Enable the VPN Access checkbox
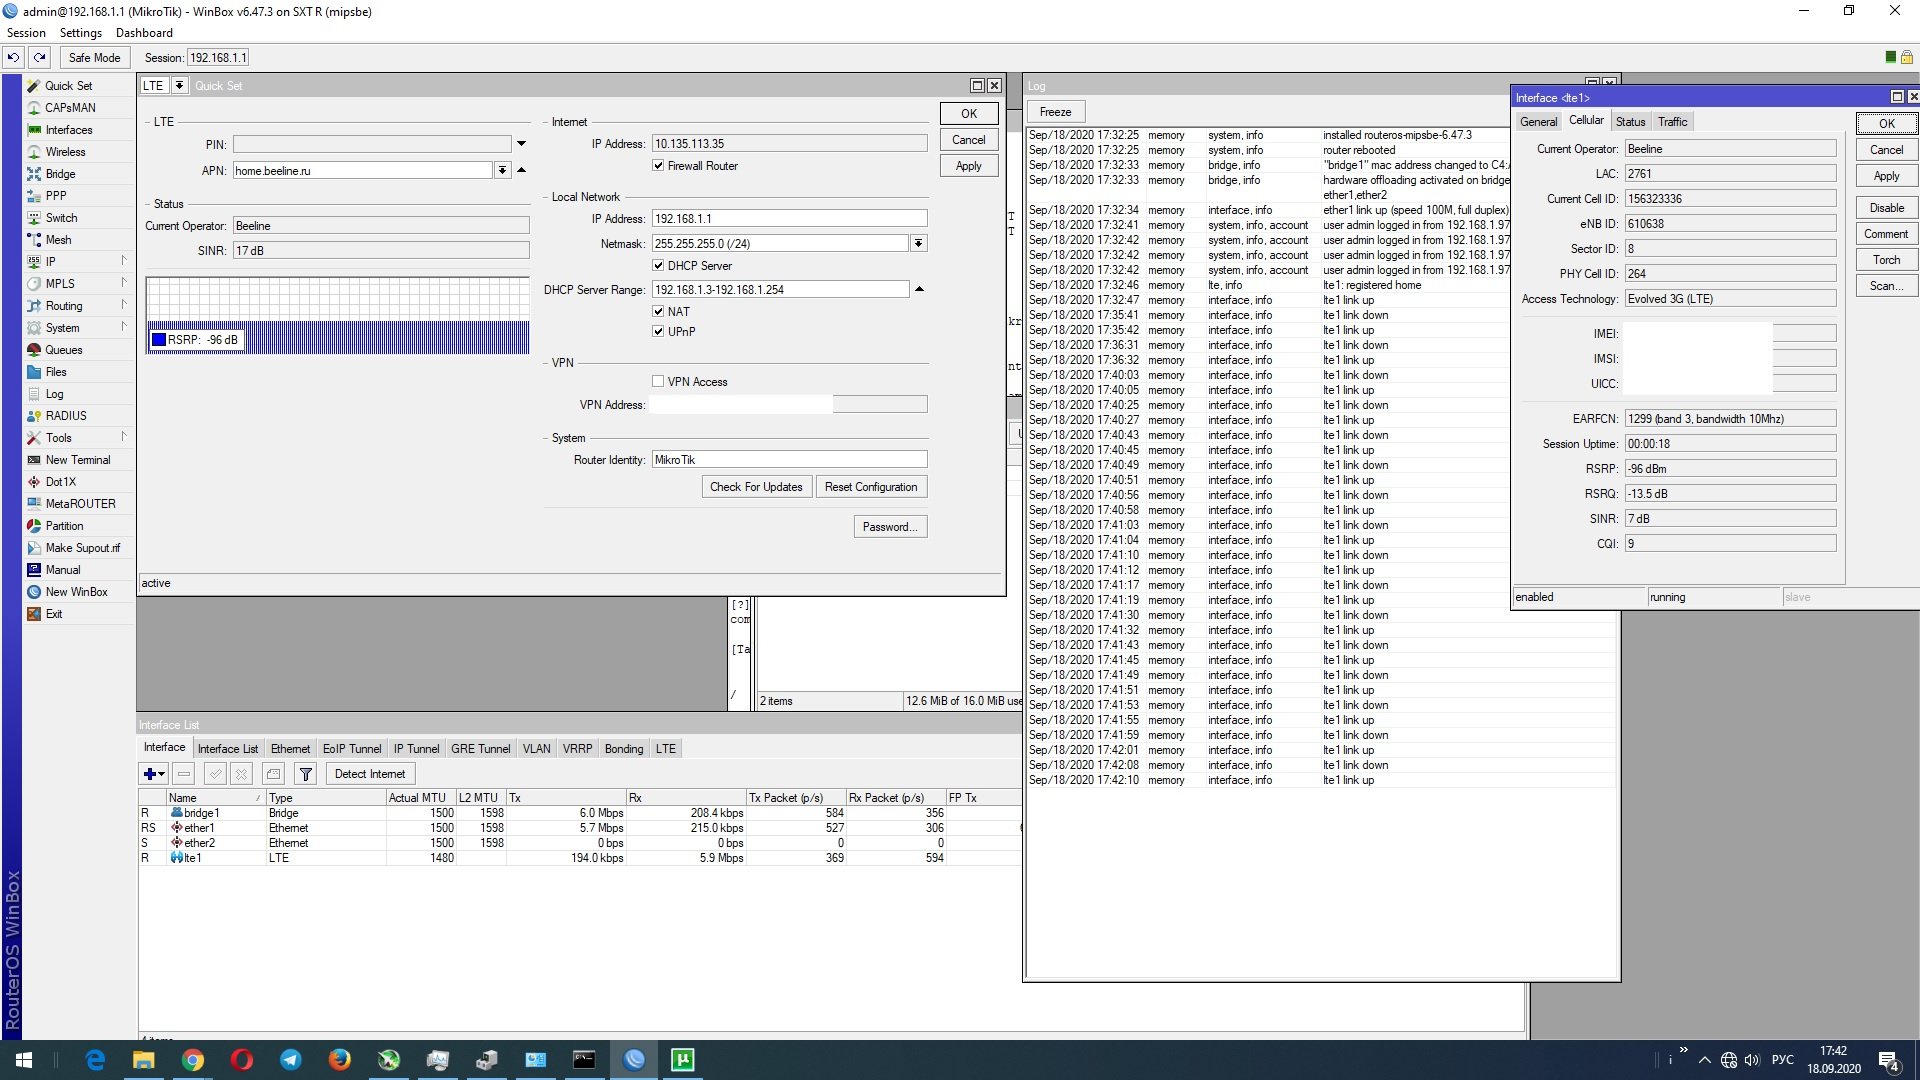This screenshot has width=1920, height=1080. pyautogui.click(x=658, y=382)
